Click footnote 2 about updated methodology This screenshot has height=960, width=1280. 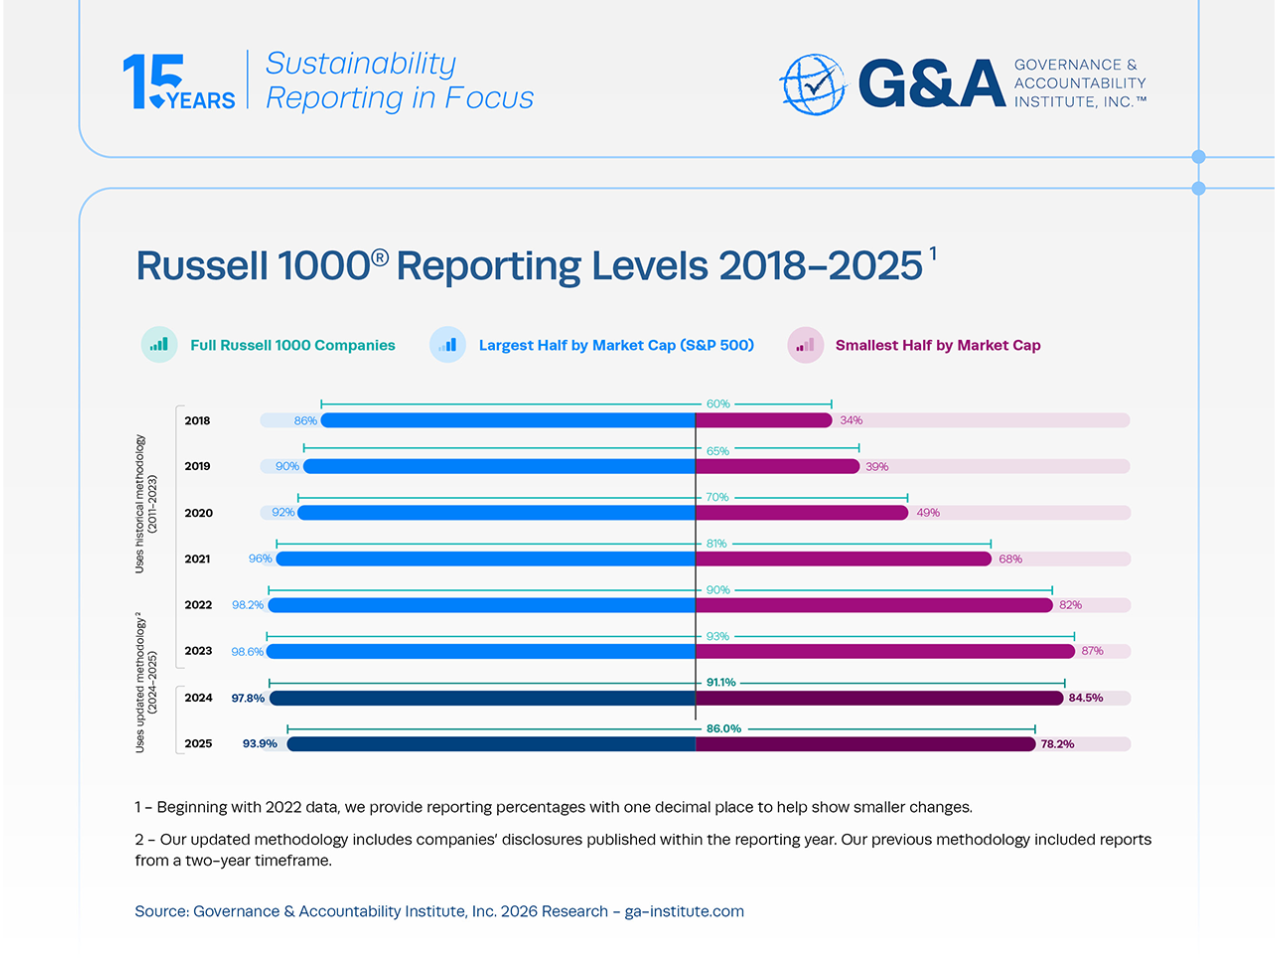click(x=643, y=850)
